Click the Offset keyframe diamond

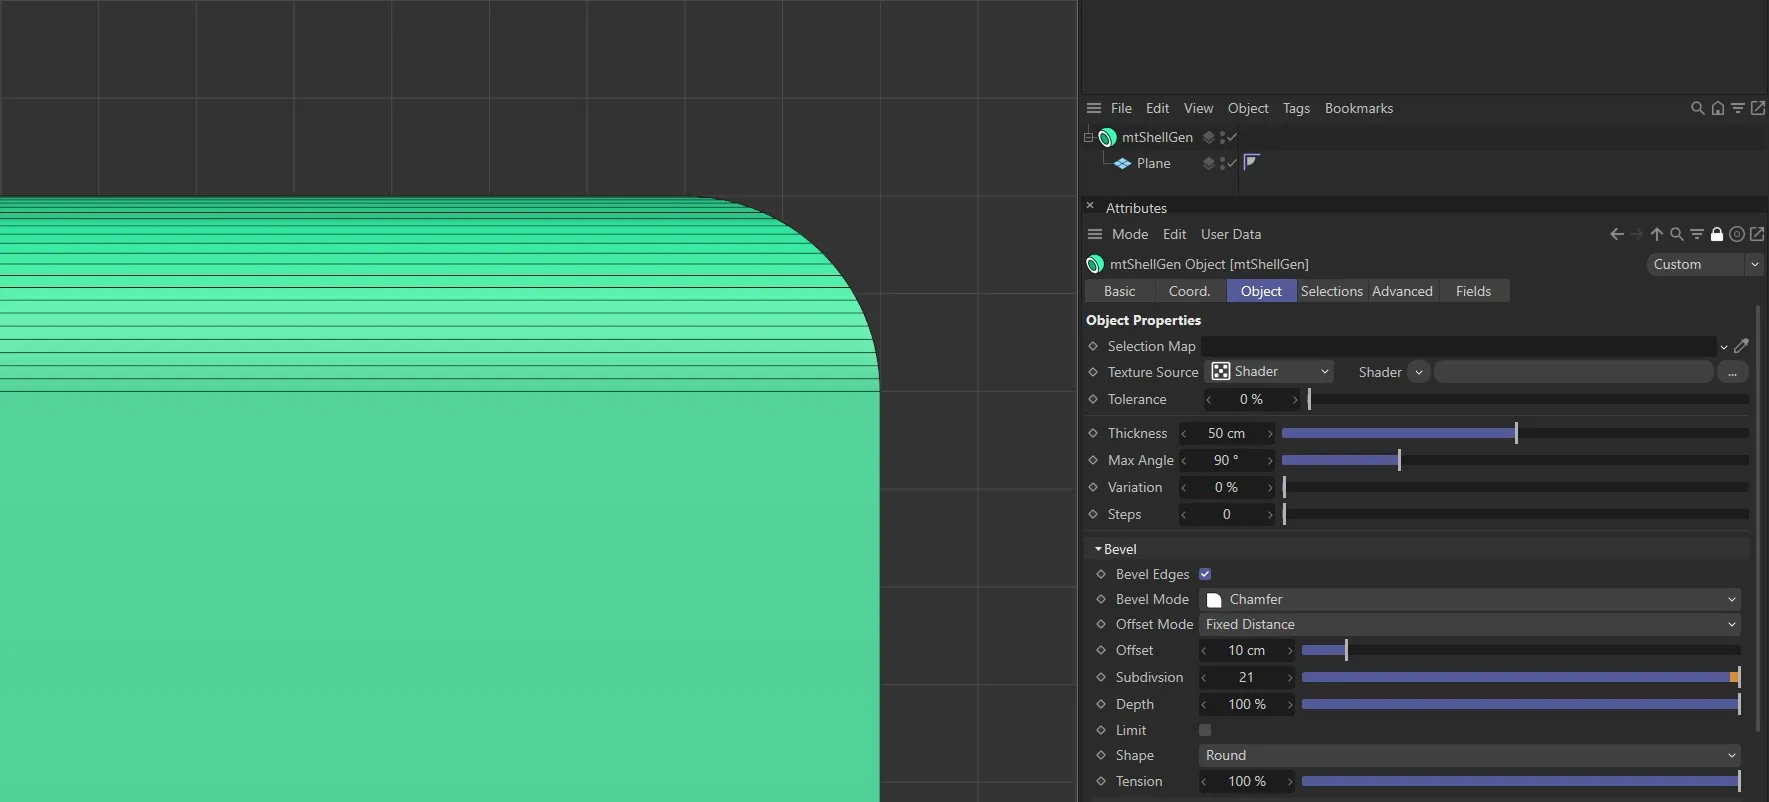point(1101,650)
